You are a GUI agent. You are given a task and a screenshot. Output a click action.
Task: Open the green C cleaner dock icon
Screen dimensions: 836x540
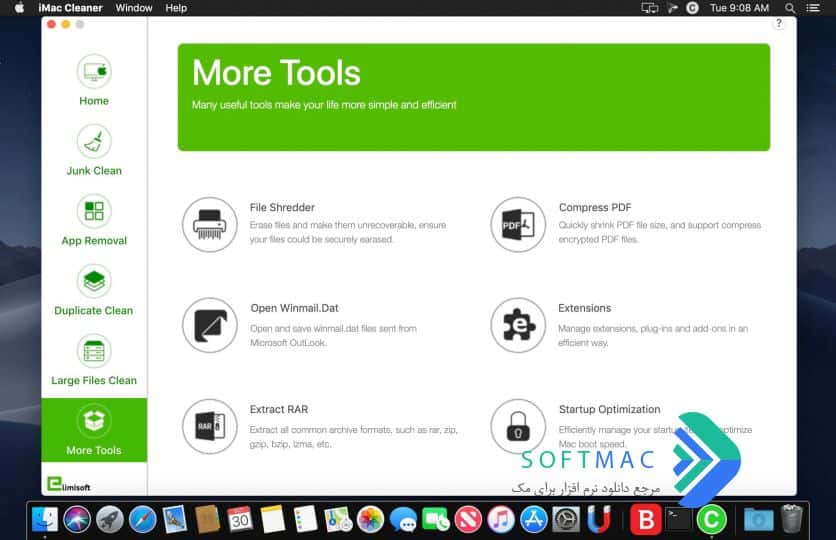pos(711,519)
